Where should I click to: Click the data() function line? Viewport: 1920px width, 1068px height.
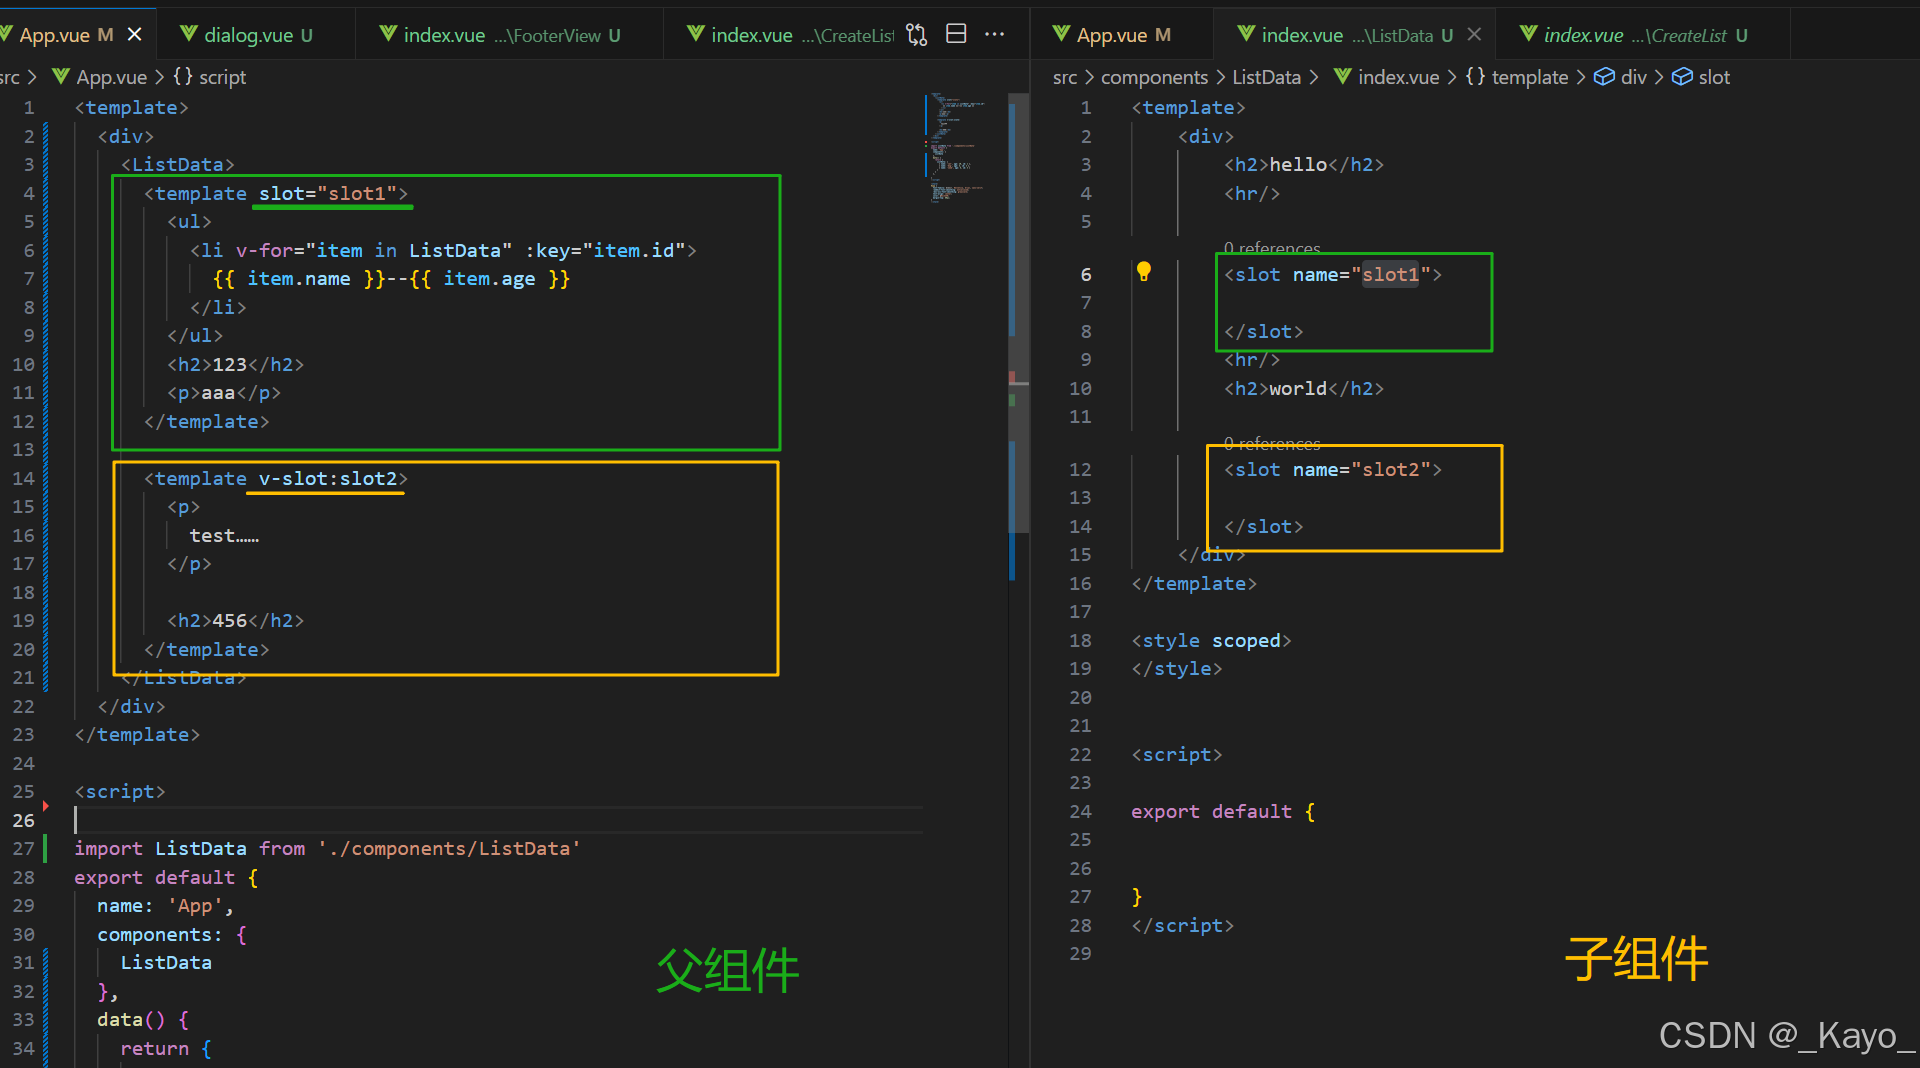pyautogui.click(x=143, y=1019)
